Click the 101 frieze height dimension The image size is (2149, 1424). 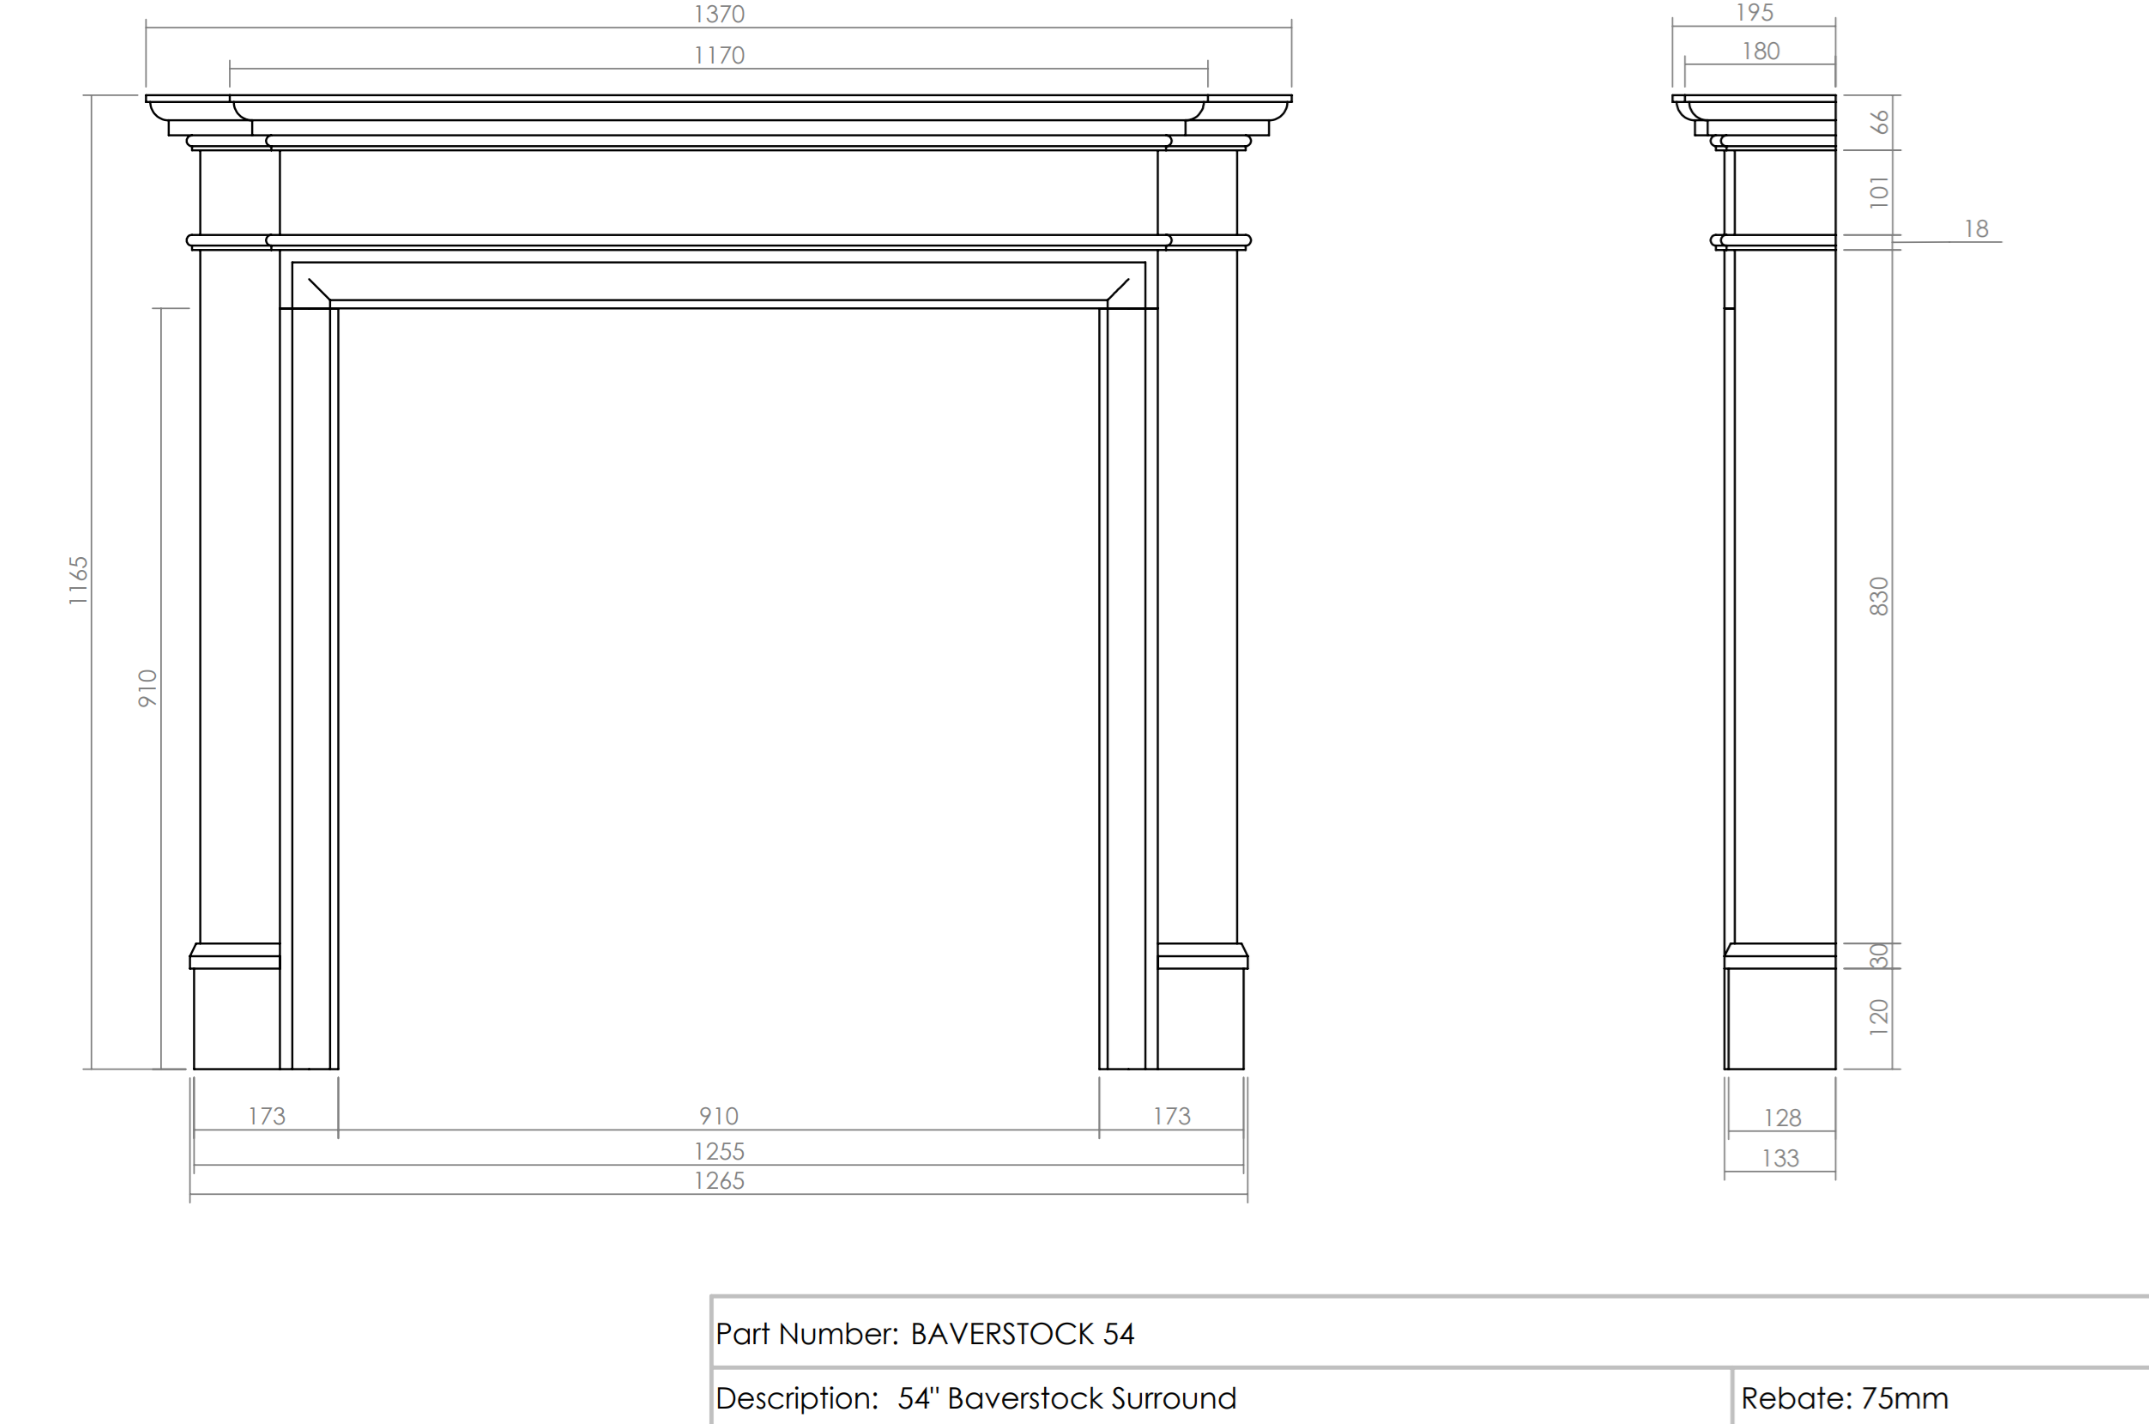1880,192
